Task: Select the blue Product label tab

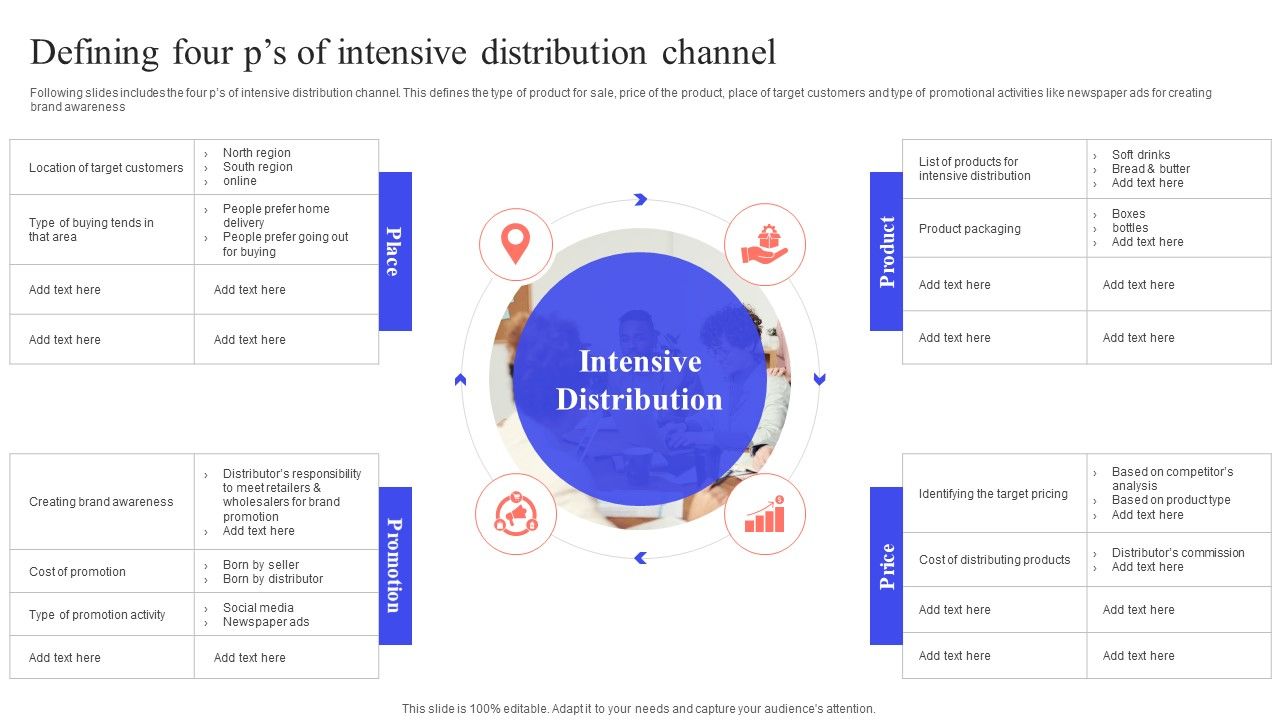Action: click(886, 251)
